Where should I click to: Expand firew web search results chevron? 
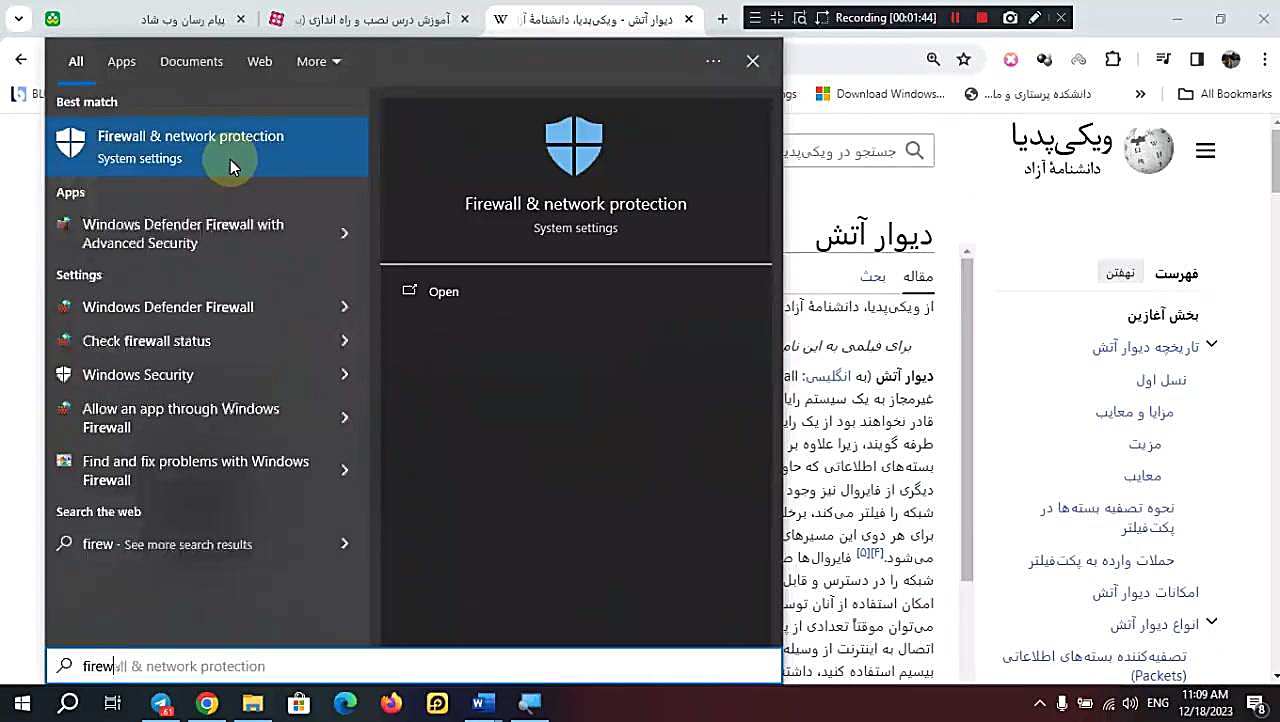click(x=344, y=544)
